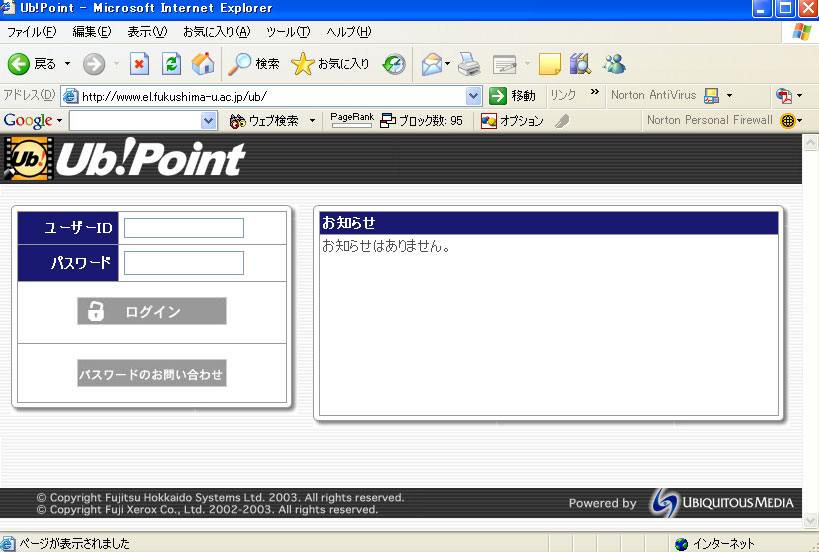Go to Home page icon
Screen dimensions: 819x552
[203, 64]
